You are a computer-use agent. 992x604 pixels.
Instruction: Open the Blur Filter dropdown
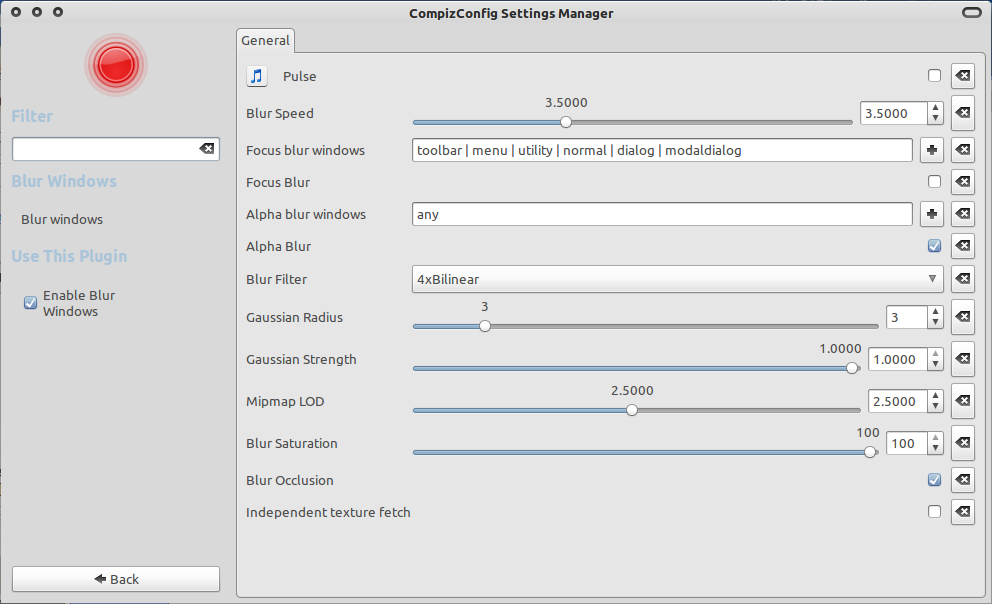[677, 279]
